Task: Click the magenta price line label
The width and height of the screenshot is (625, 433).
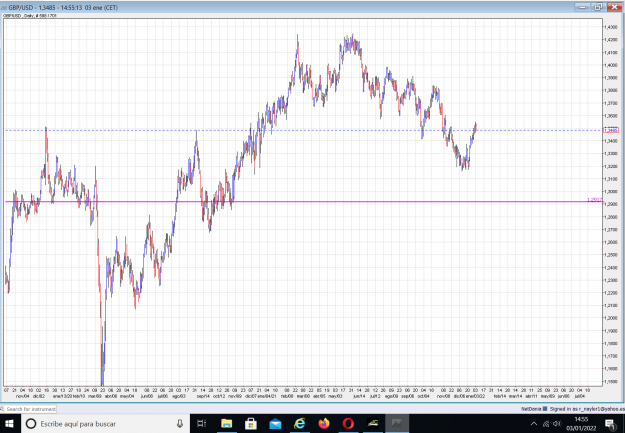Action: 594,200
